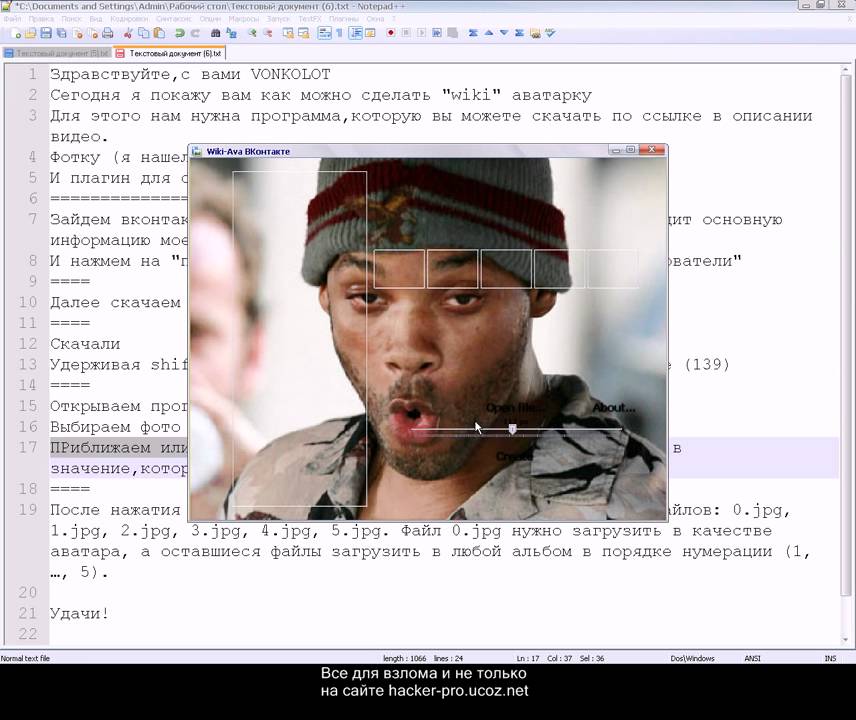Toggle the Word Wrap toolbar icon
The image size is (856, 720).
[x=324, y=33]
